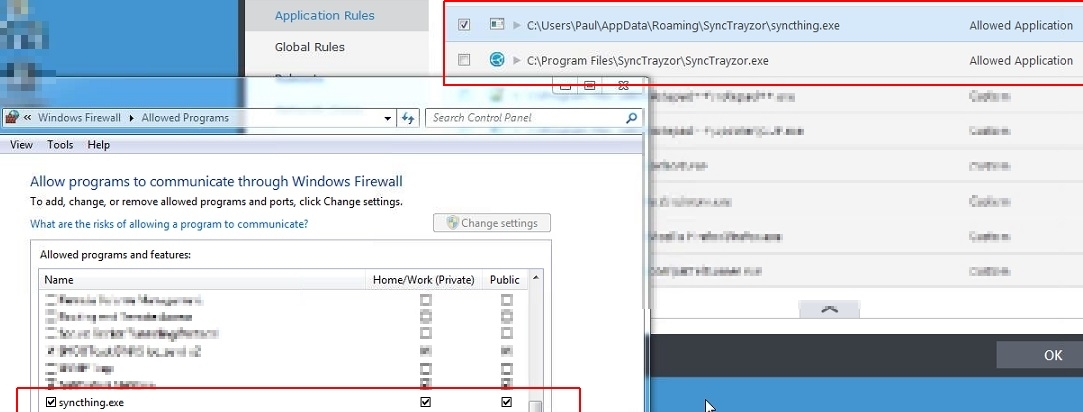Click the scrollbar thumb beside the syncthing.exe row
The width and height of the screenshot is (1083, 412).
click(x=536, y=406)
